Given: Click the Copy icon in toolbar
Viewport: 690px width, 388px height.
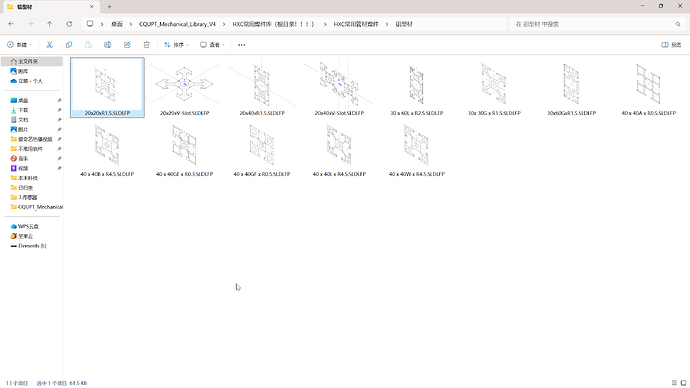Looking at the screenshot, I should pos(69,45).
